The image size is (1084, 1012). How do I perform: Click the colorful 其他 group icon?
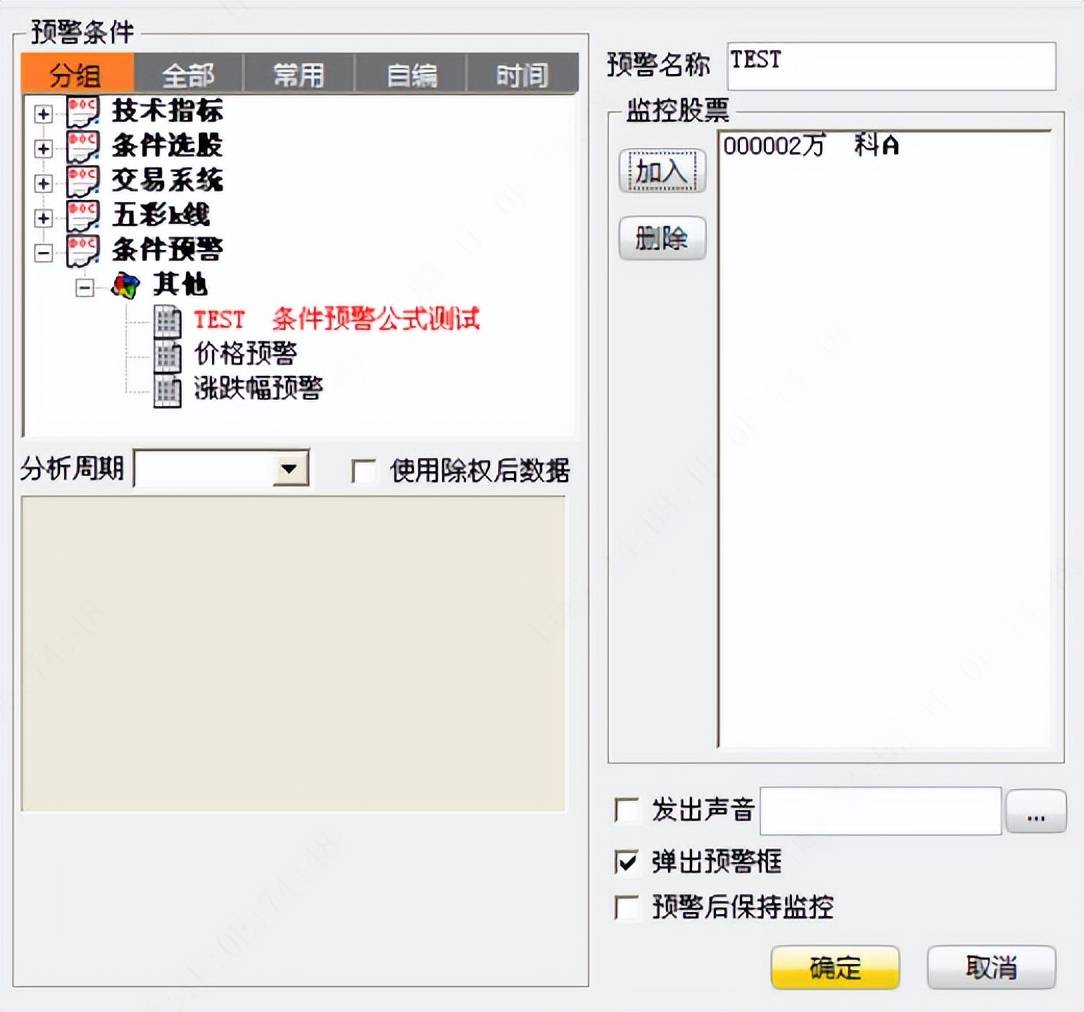pyautogui.click(x=126, y=285)
